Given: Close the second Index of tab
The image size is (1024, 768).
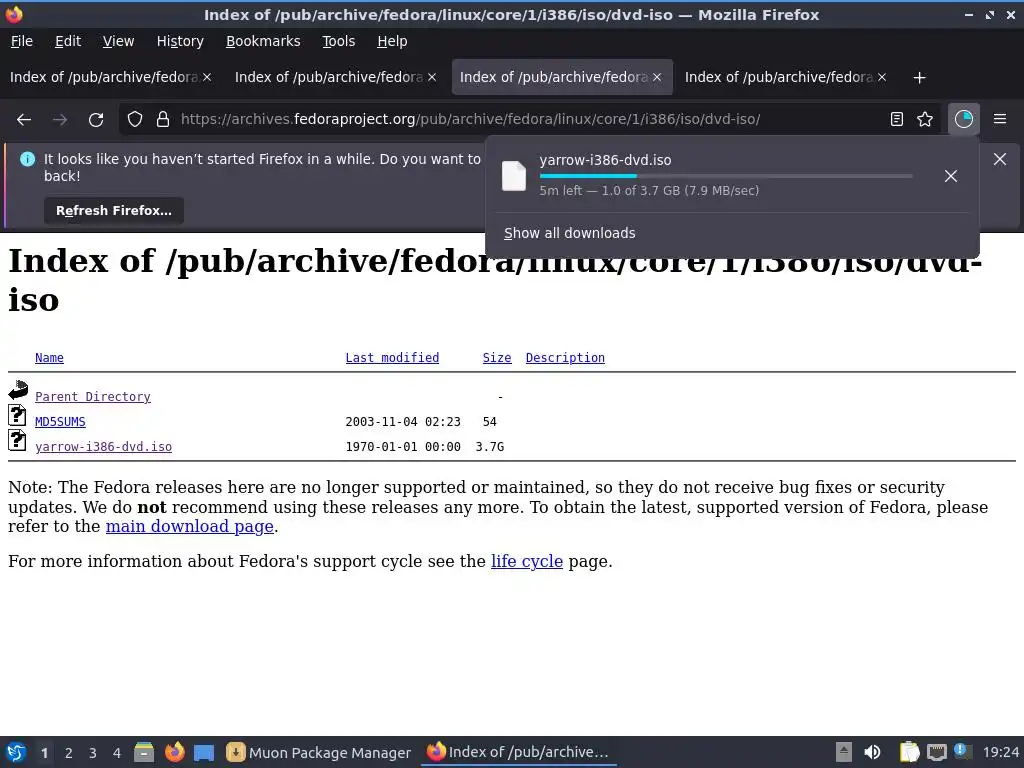Looking at the screenshot, I should (432, 77).
